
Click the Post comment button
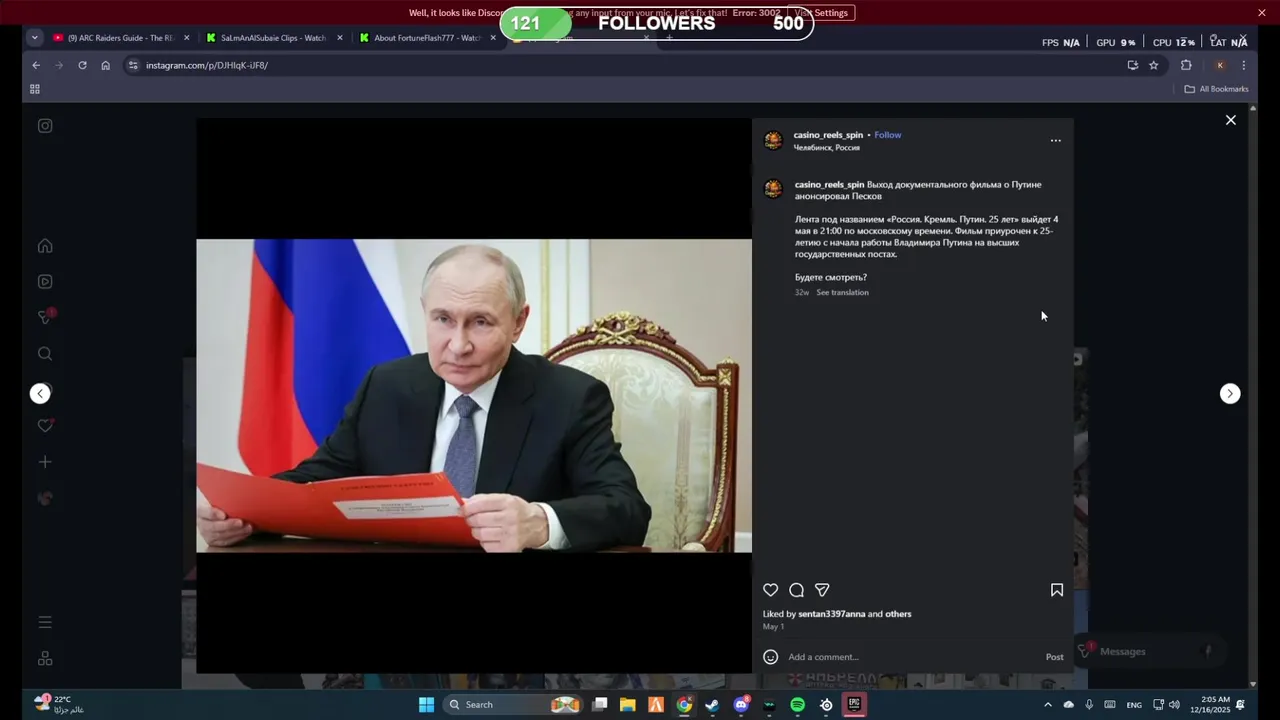(x=1054, y=657)
